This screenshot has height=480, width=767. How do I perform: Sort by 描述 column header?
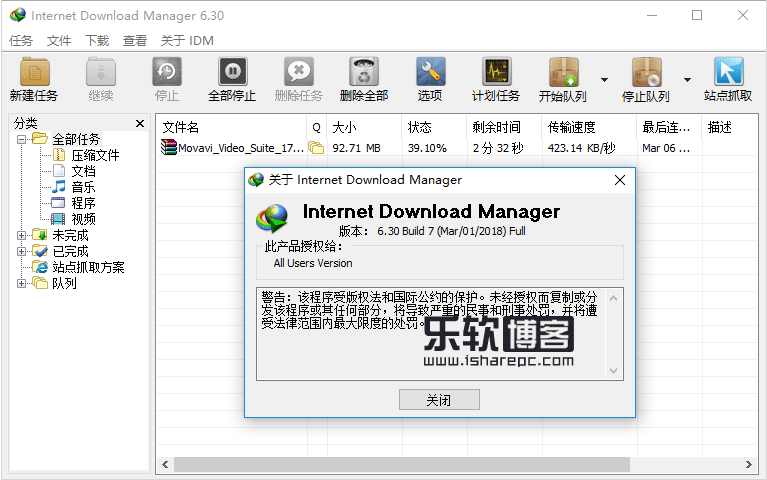coord(730,128)
